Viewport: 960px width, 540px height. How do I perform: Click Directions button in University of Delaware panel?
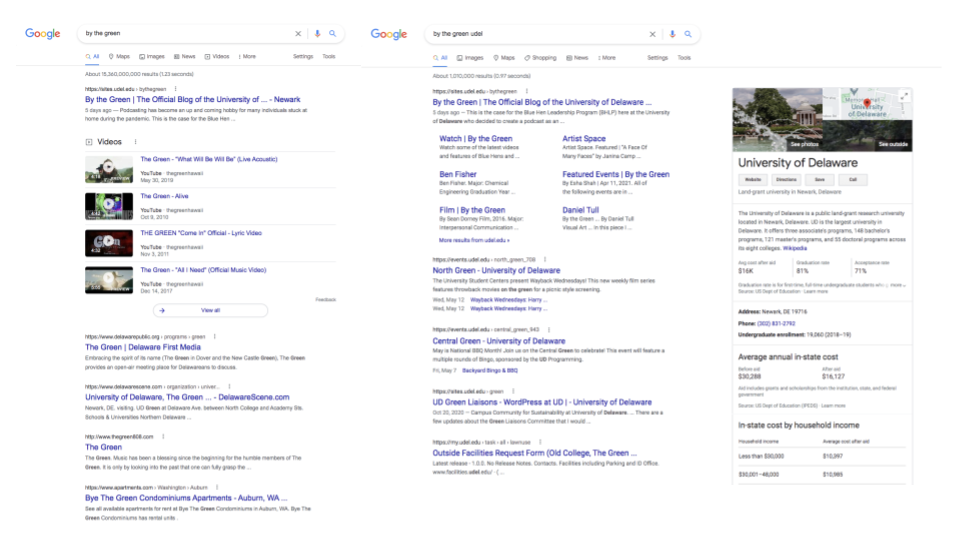click(x=786, y=179)
